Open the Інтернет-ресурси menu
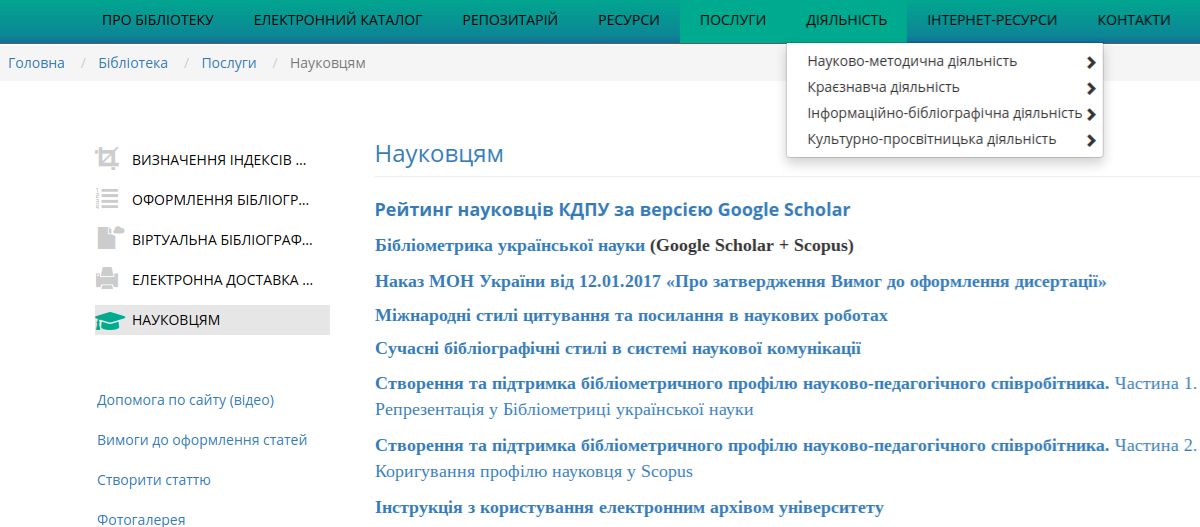The height and width of the screenshot is (527, 1200). (991, 20)
